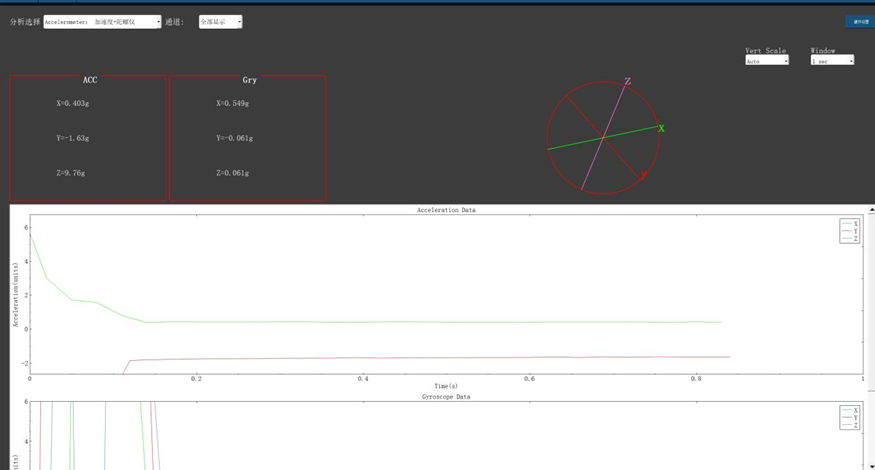This screenshot has width=875, height=470.
Task: Expand the channel dropdown showing 全部显示
Action: [x=220, y=22]
